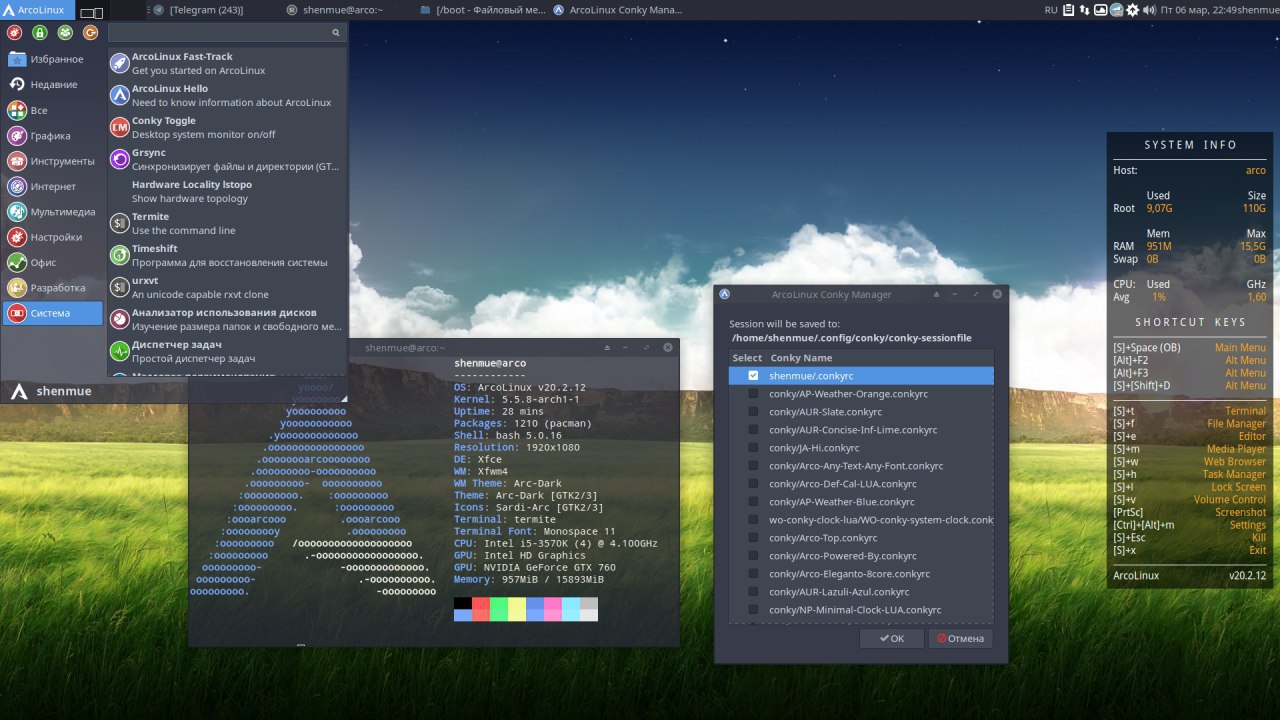
Task: Click the magnifier icon in search field
Action: (x=335, y=33)
